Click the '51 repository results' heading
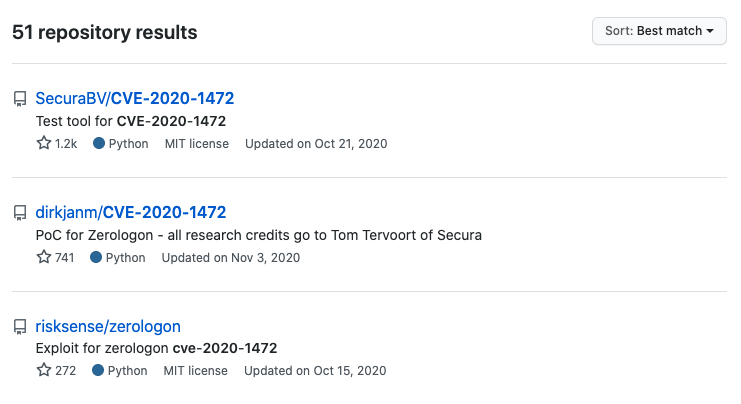 tap(105, 33)
